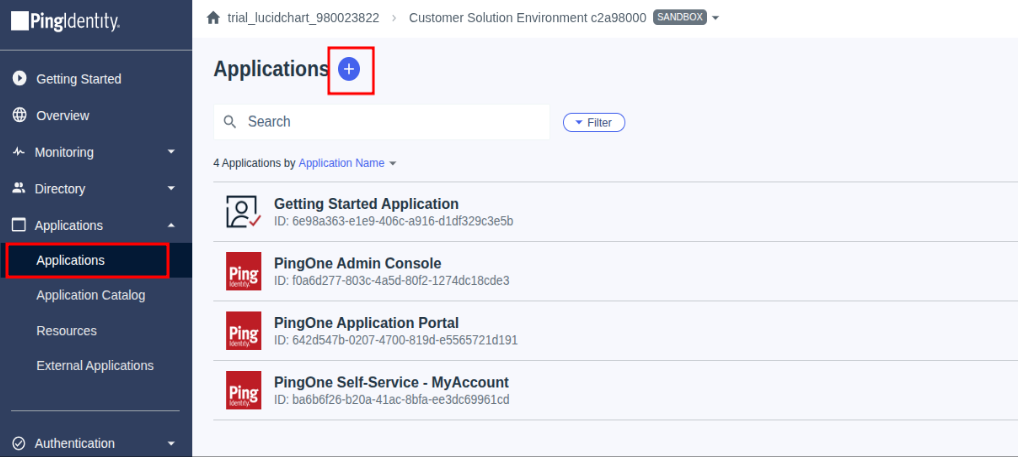Click the PingOne Self-Service MyAccount logo

click(243, 390)
